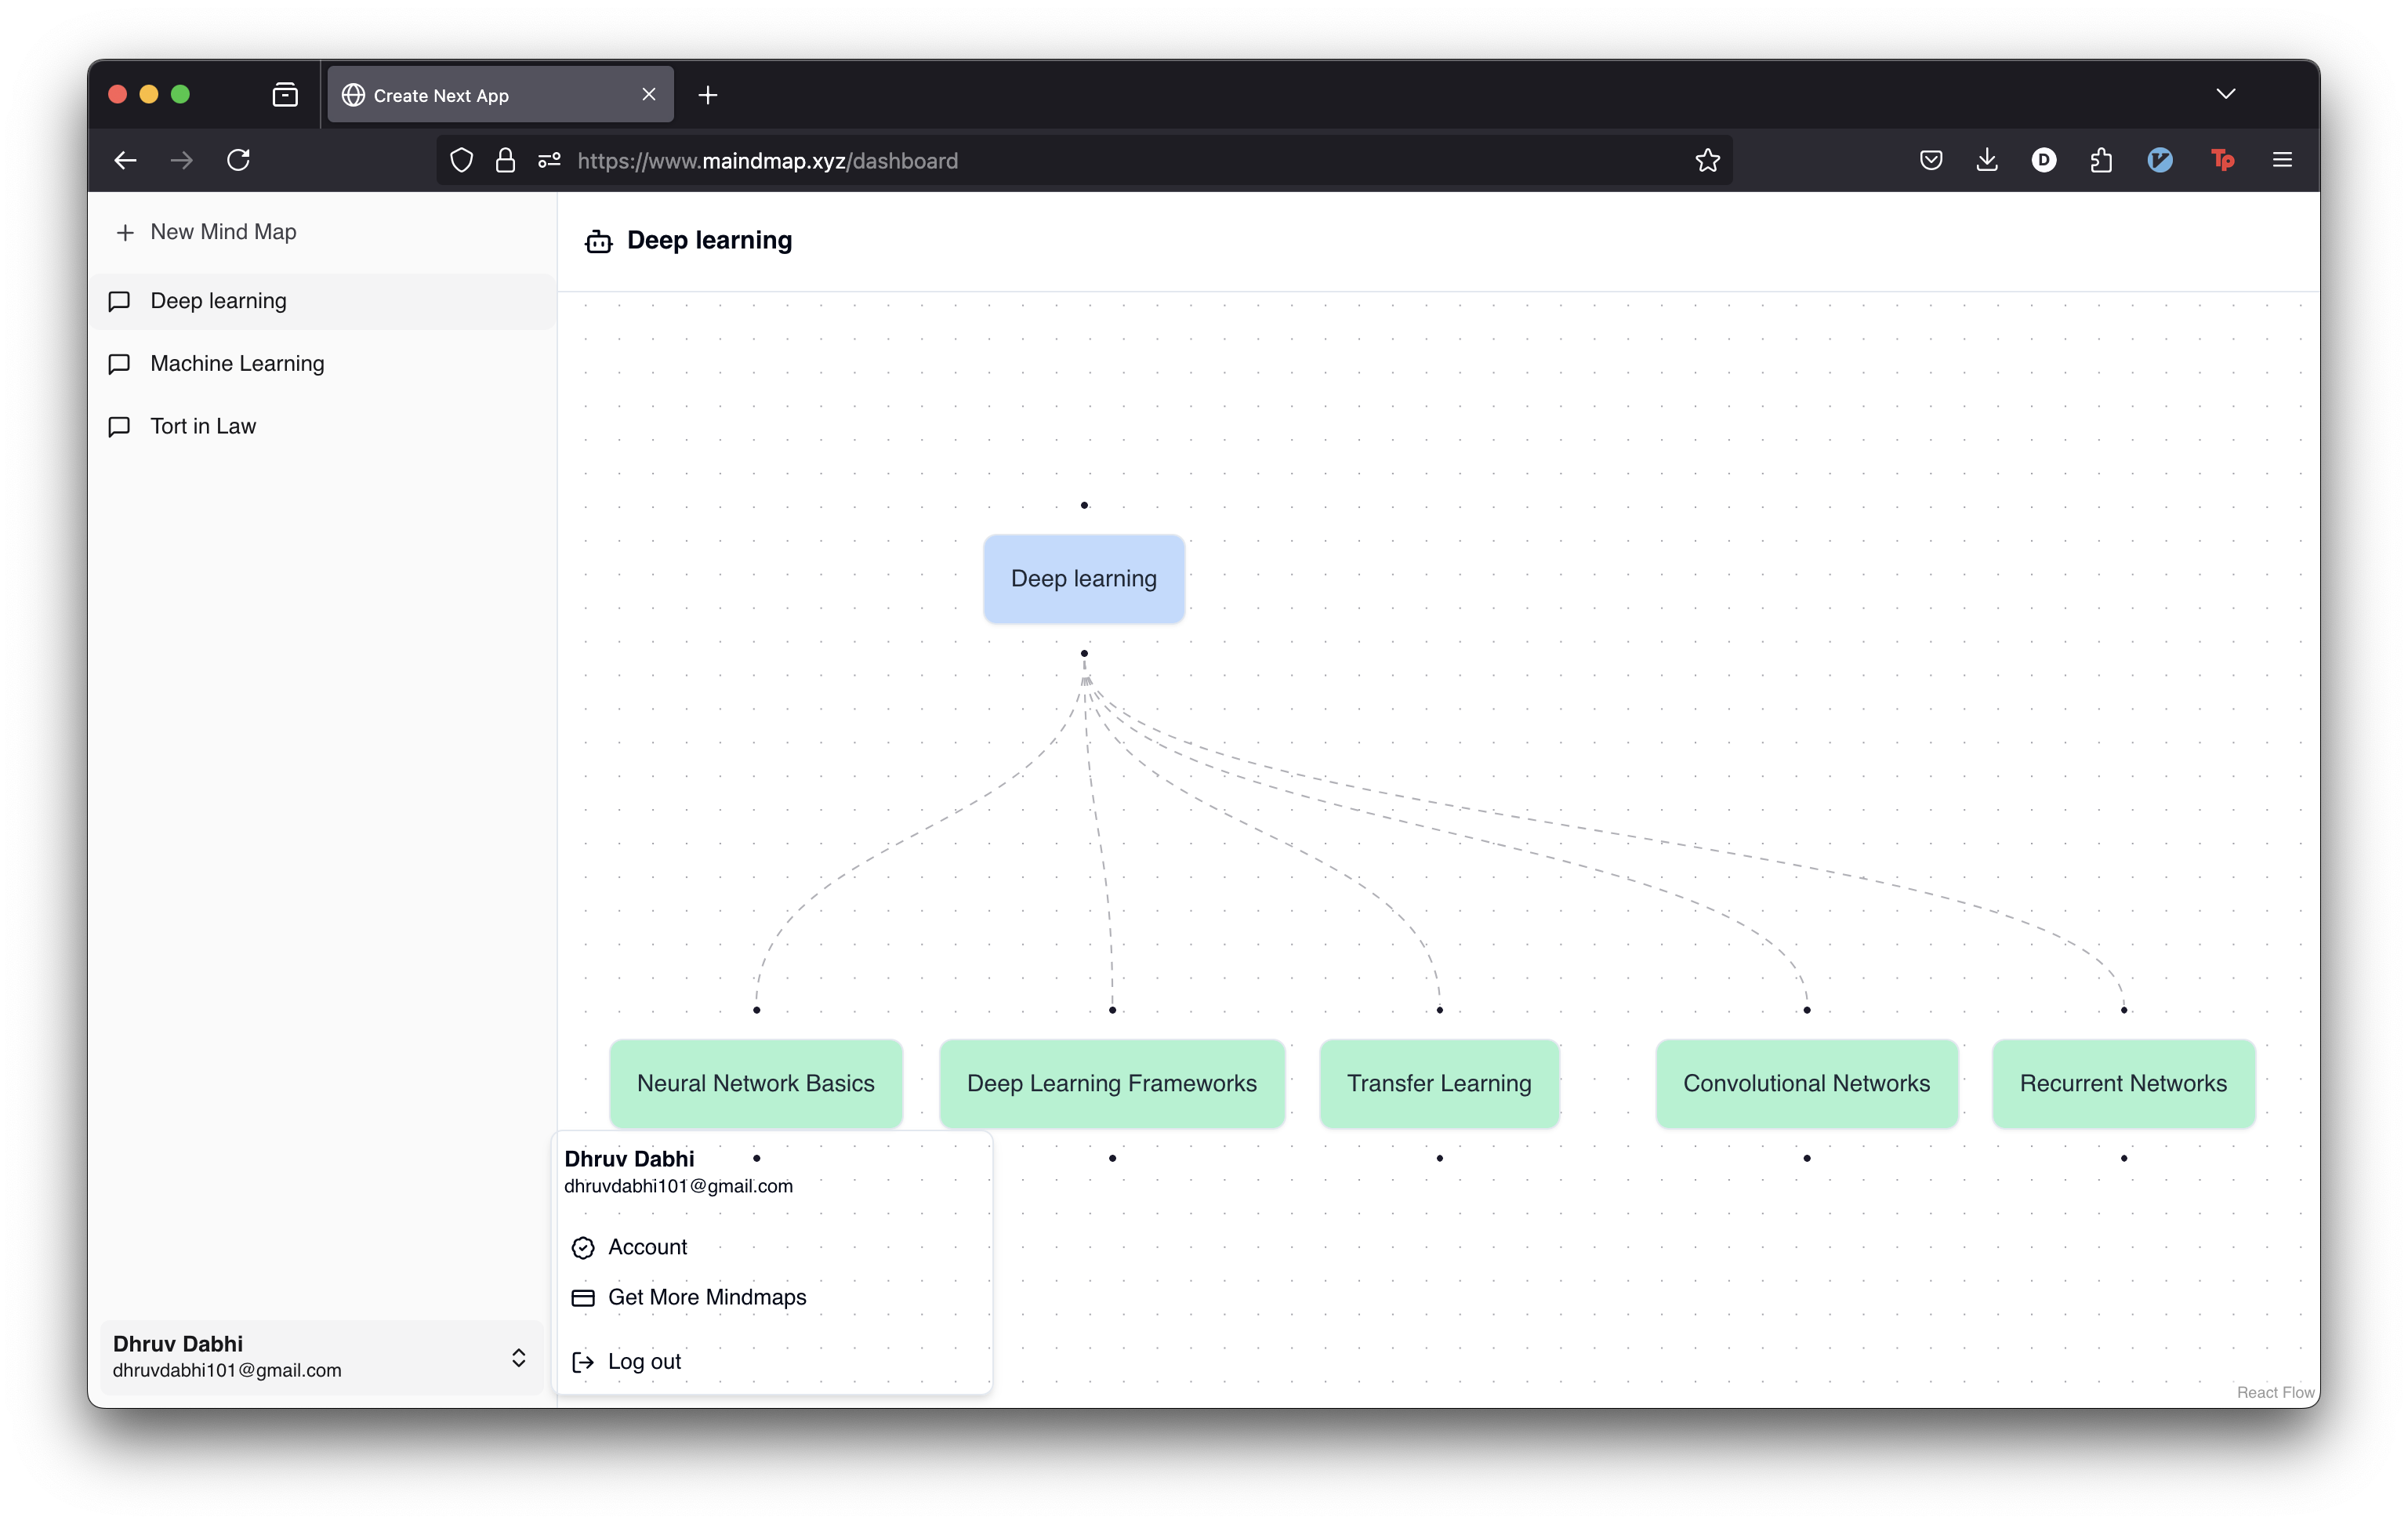2408x1524 pixels.
Task: Open the extensions puzzle-piece icon
Action: 2101,160
